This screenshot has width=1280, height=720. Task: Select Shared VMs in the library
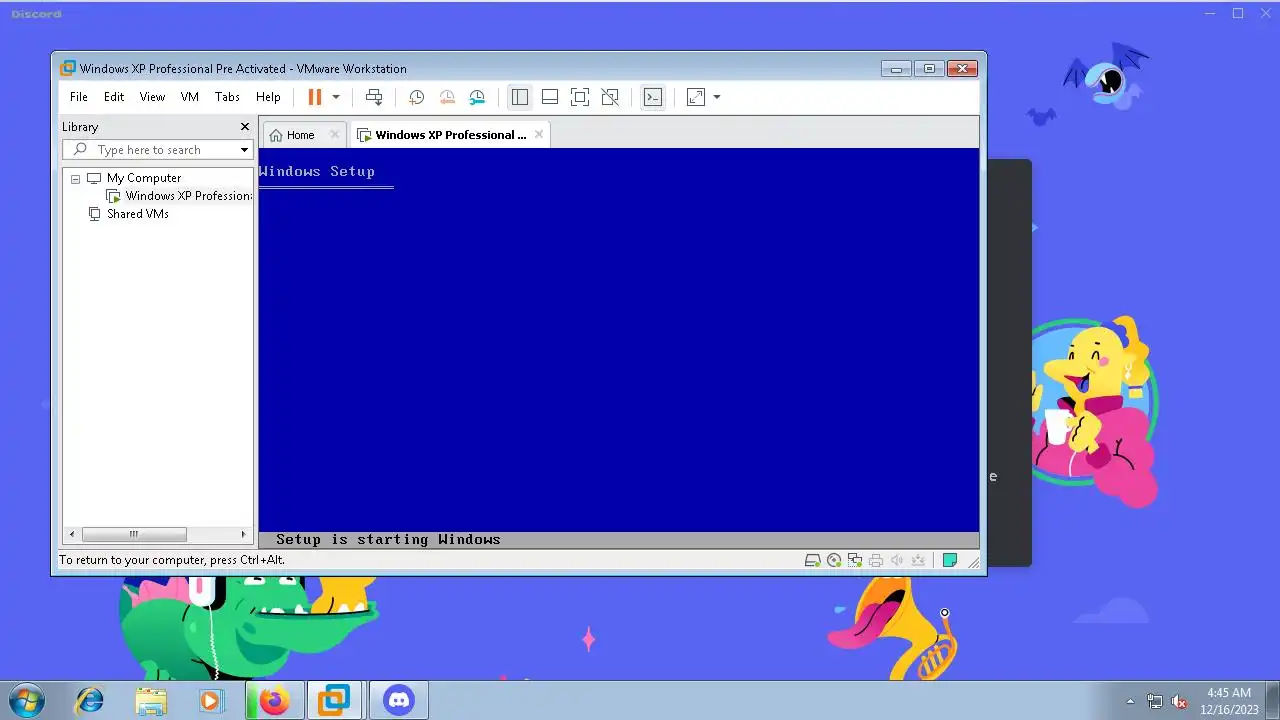pos(137,214)
